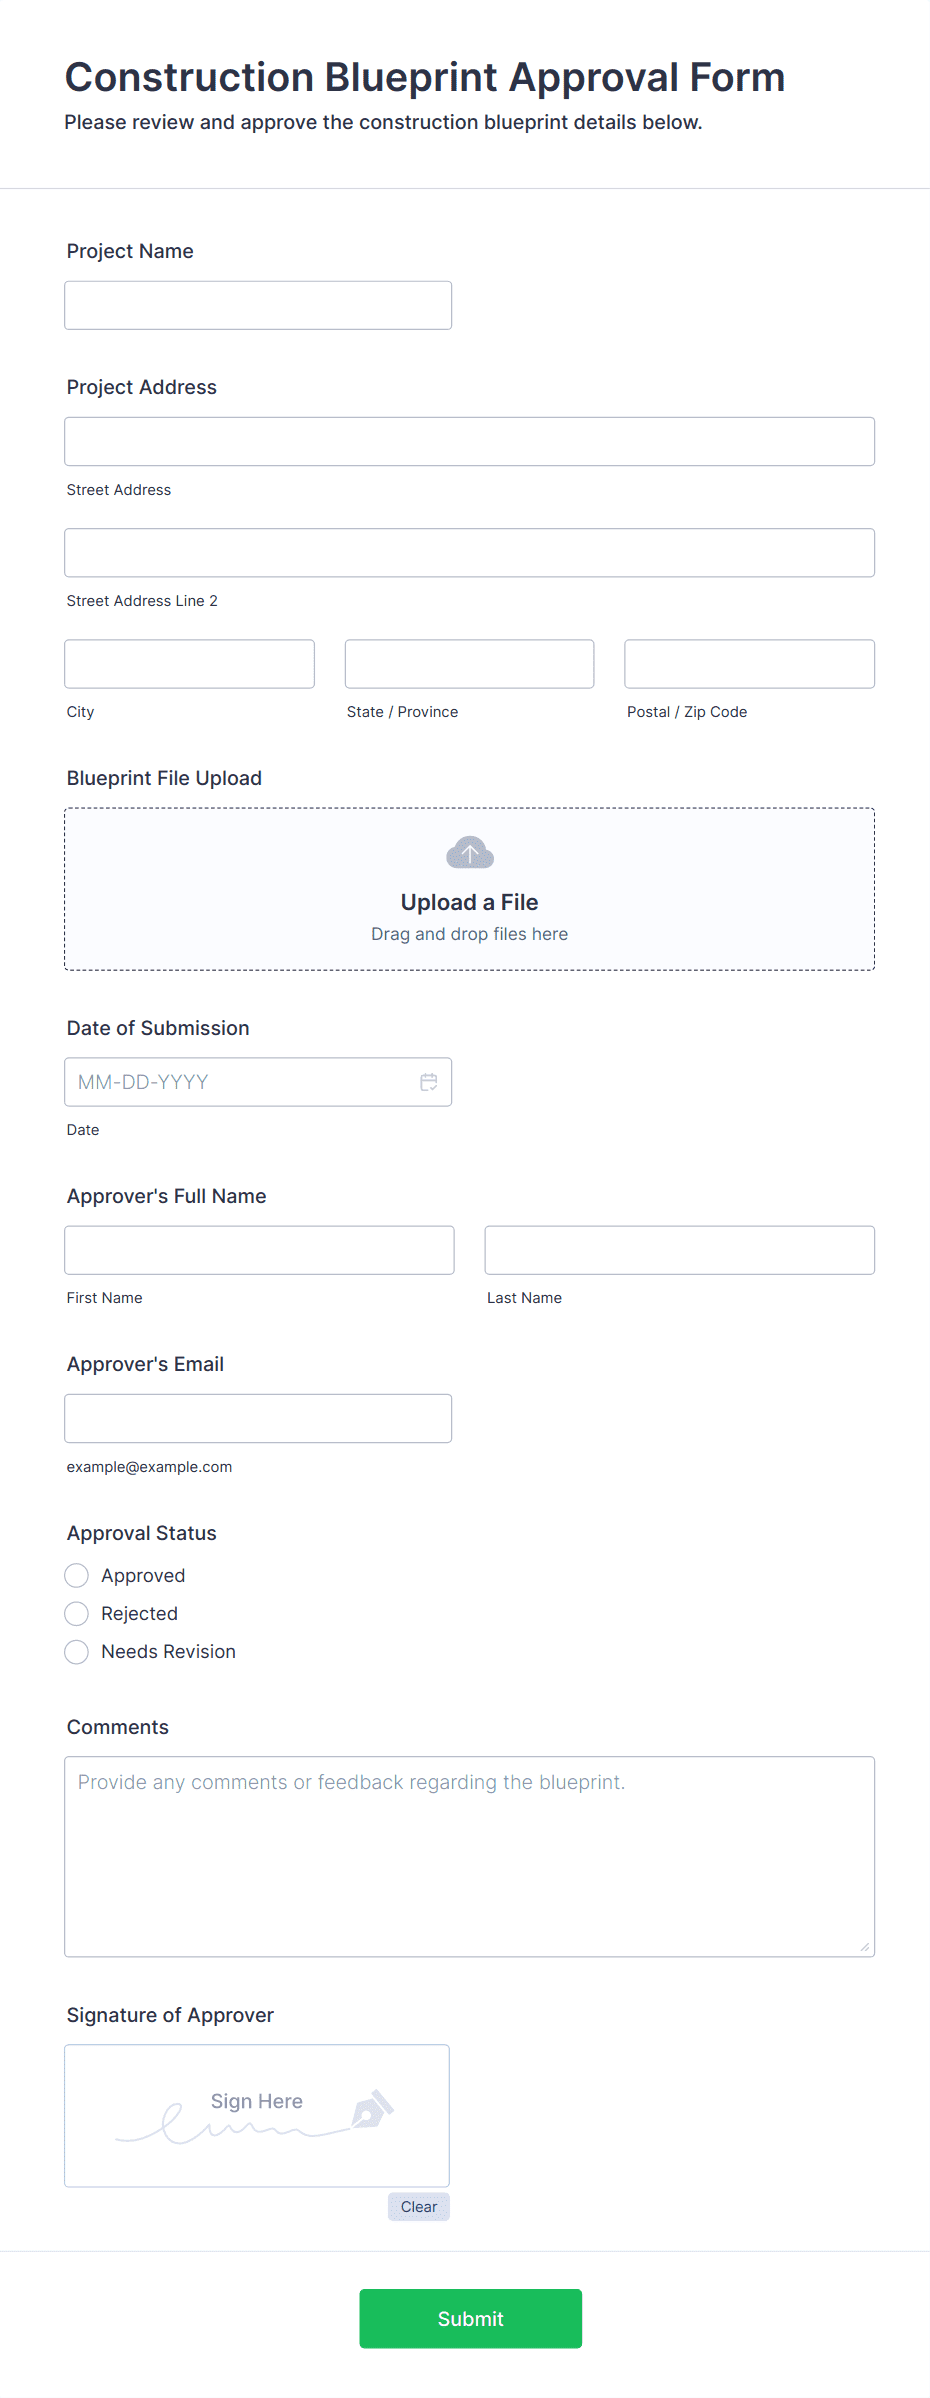Focus the Street Address field

[x=468, y=440]
